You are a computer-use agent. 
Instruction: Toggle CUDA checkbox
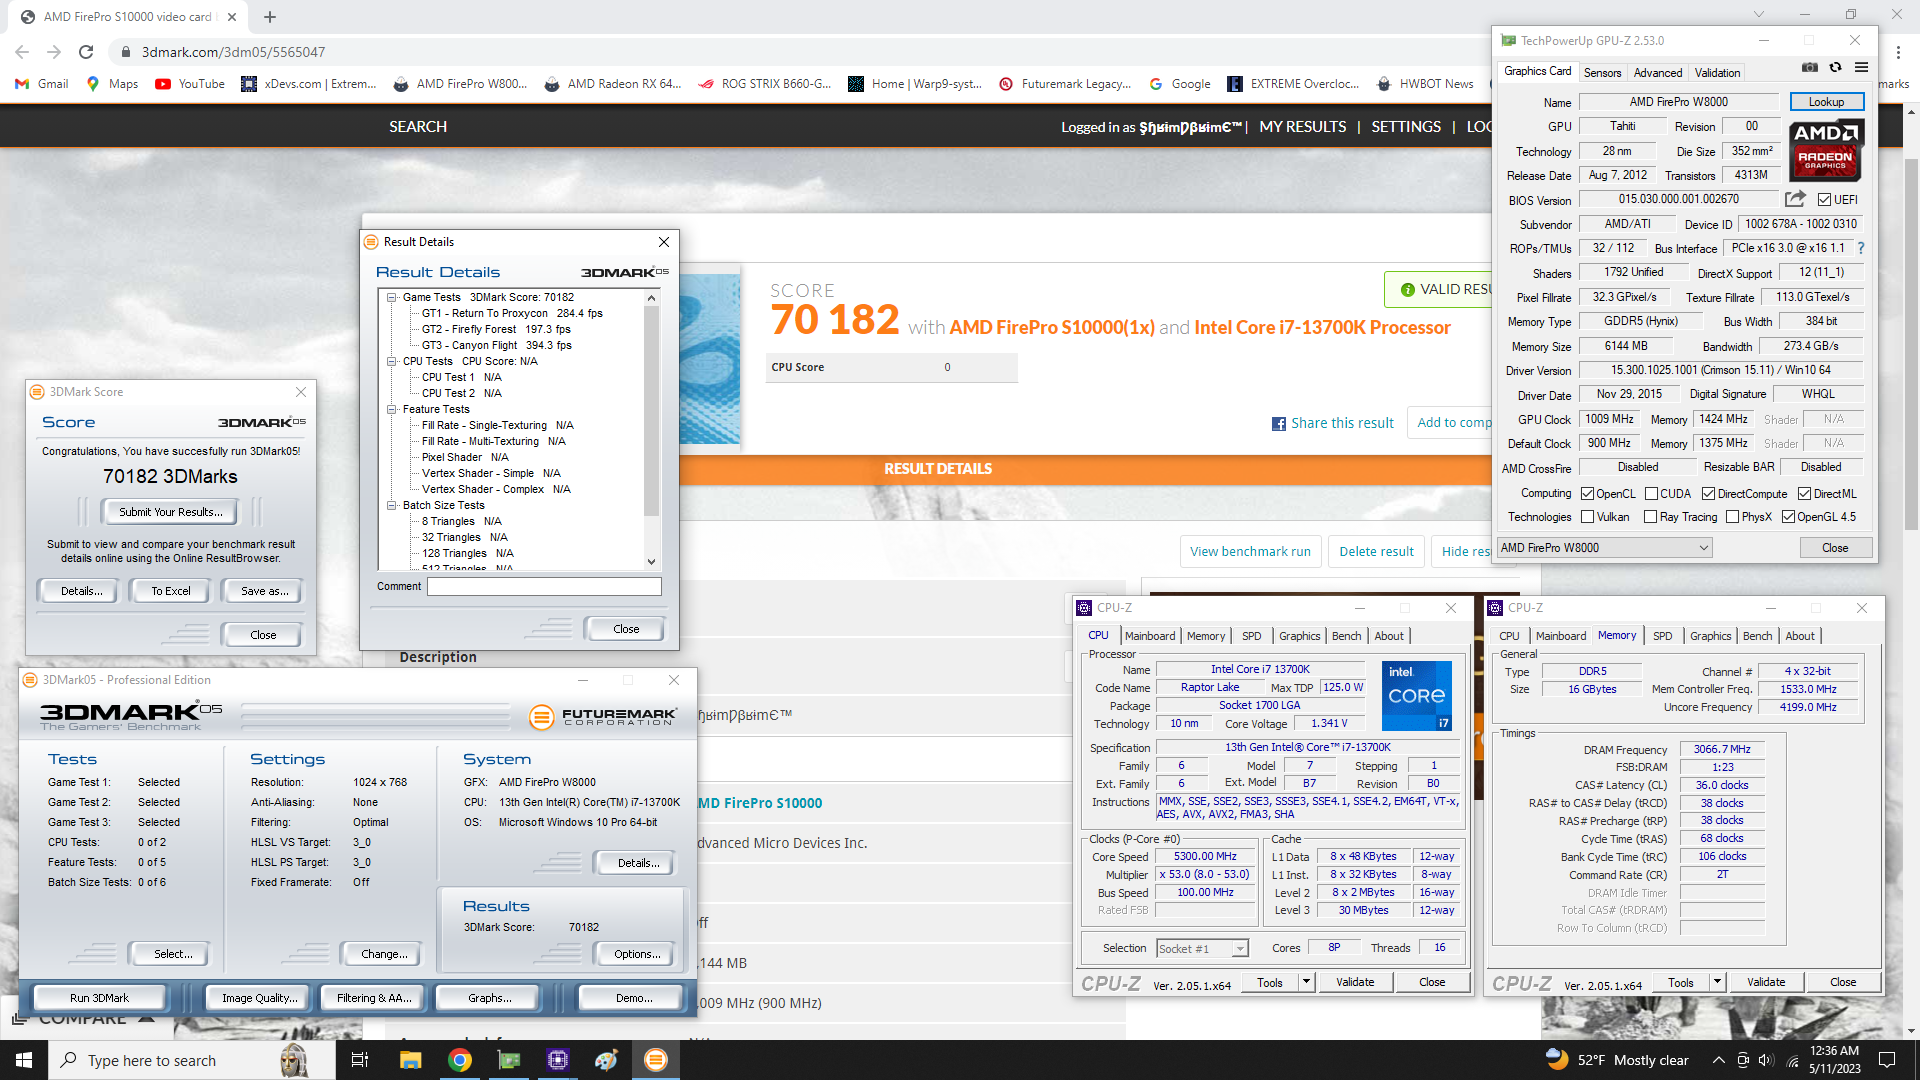[x=1651, y=494]
